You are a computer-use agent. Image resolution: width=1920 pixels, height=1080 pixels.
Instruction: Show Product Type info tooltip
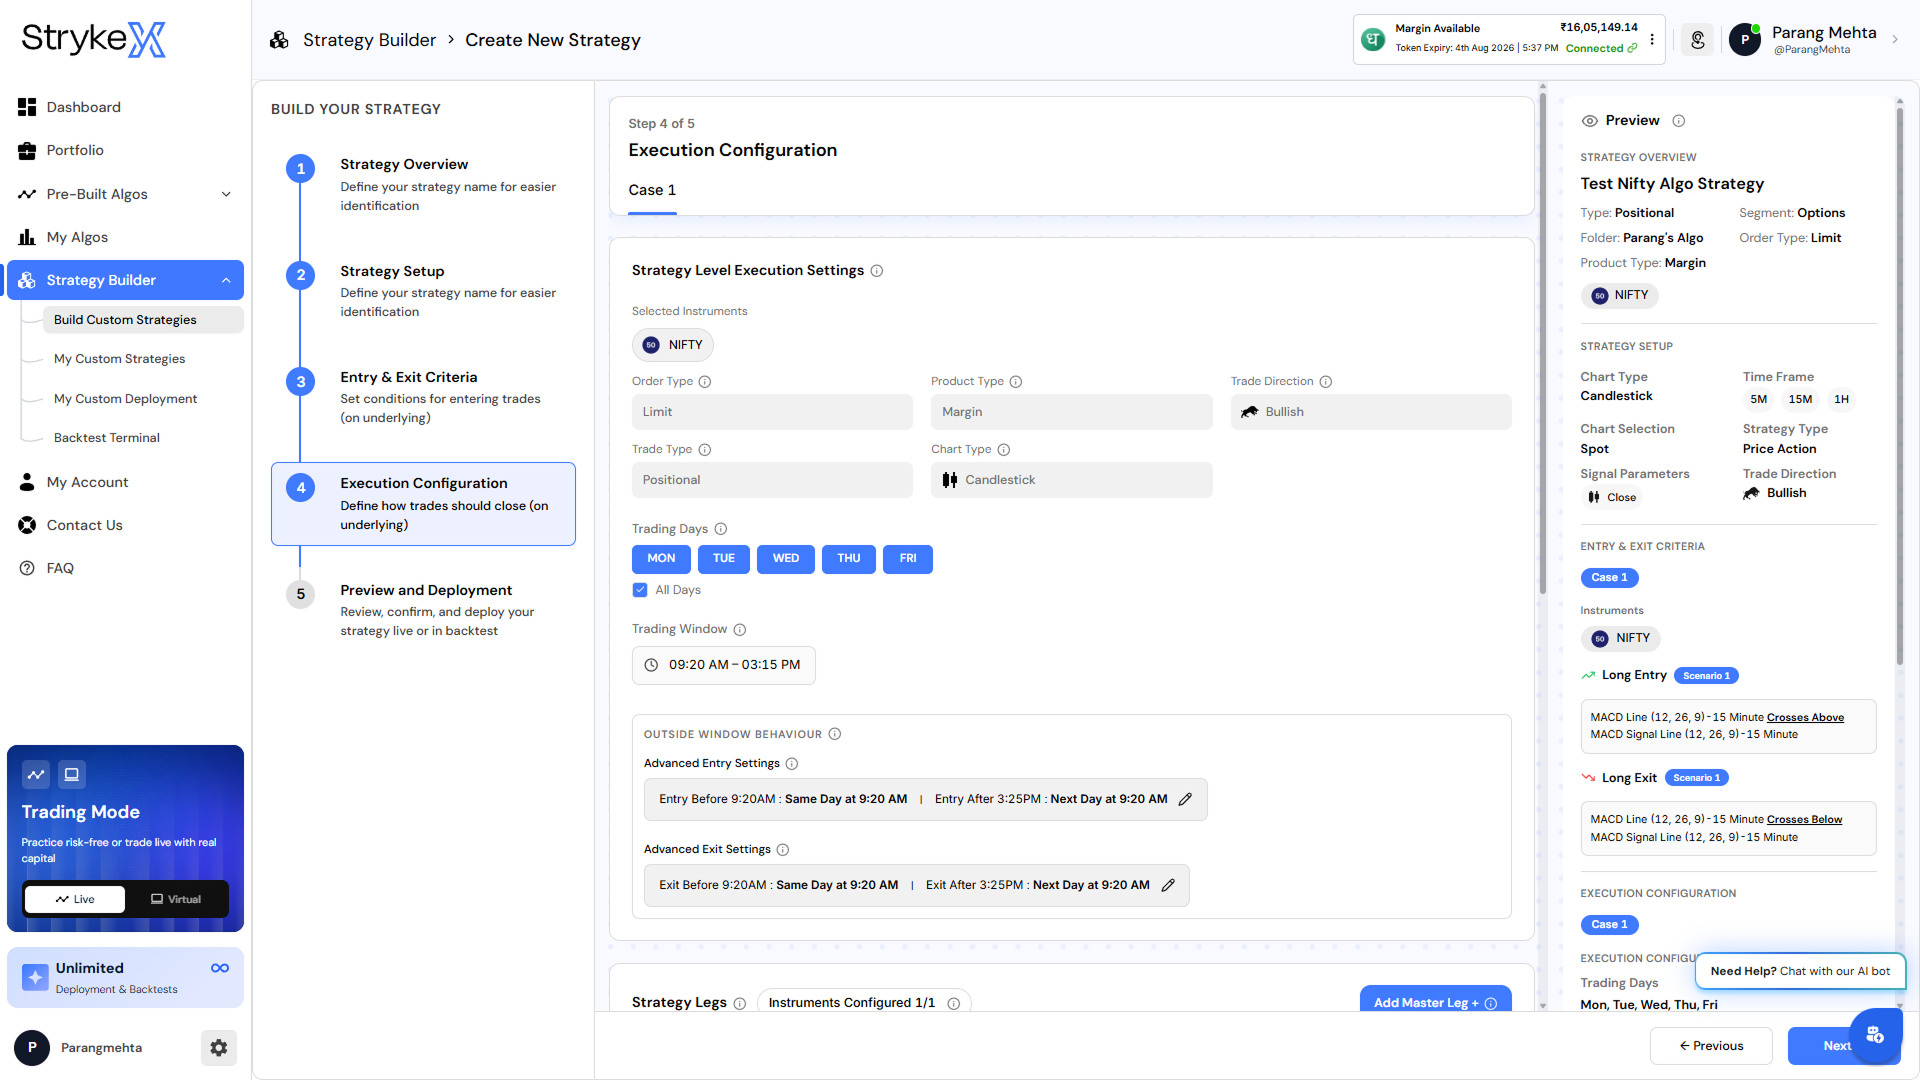[1016, 382]
